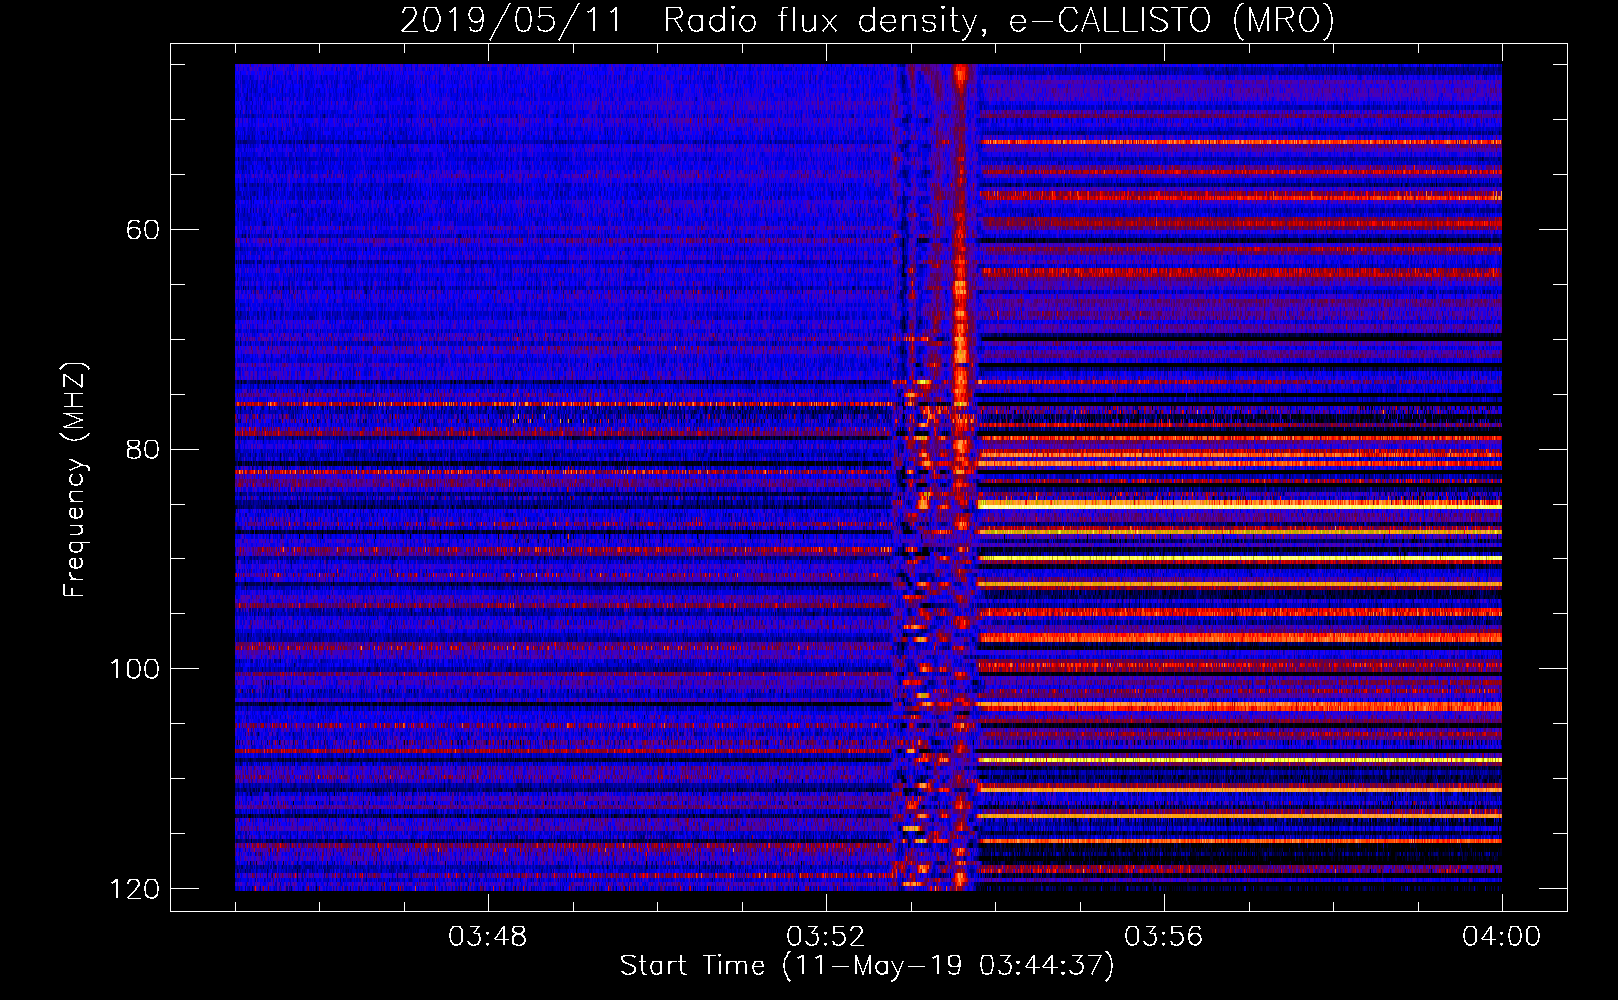The image size is (1618, 1000).
Task: Click the 60 frequency tick label
Action: 143,230
